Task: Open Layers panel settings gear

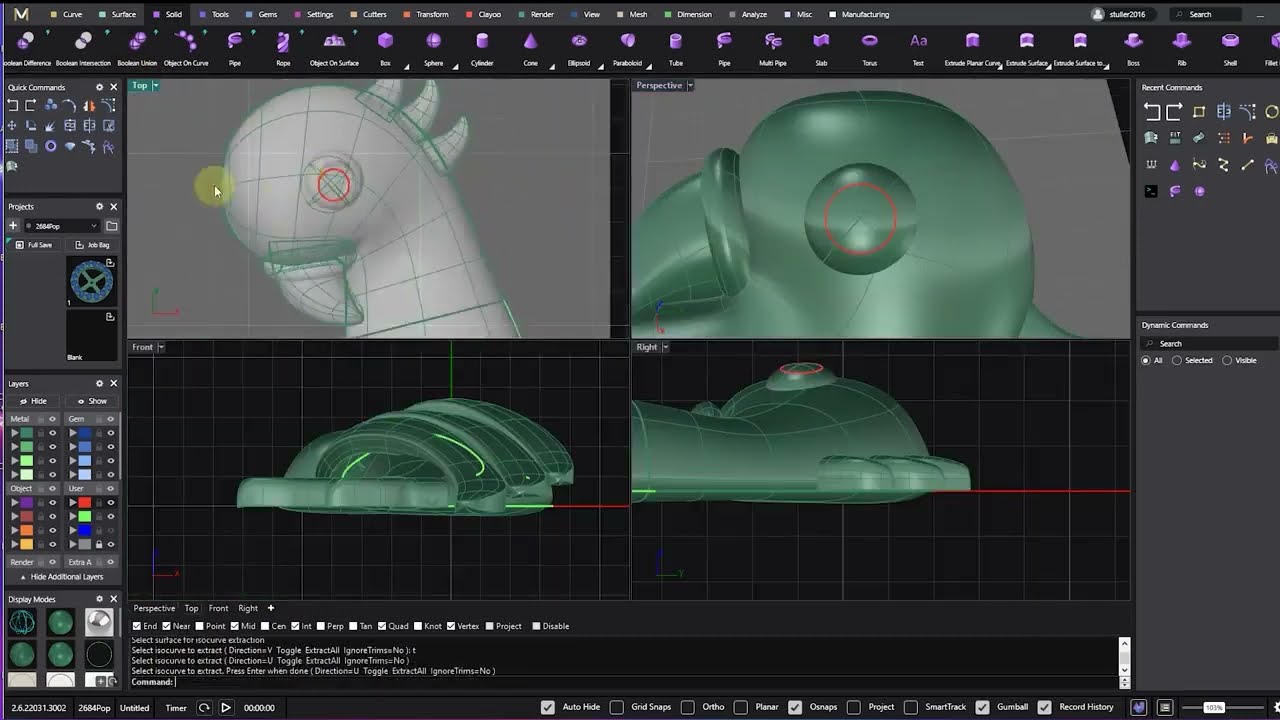Action: [99, 383]
